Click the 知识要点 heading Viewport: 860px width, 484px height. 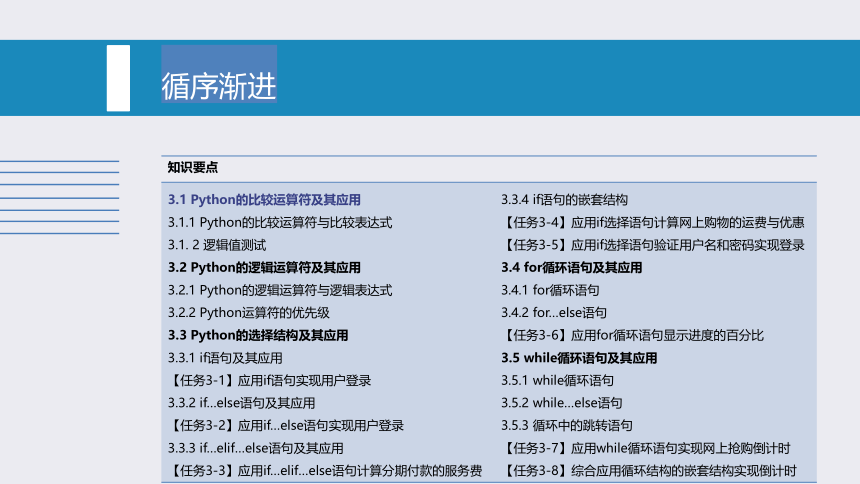click(193, 167)
